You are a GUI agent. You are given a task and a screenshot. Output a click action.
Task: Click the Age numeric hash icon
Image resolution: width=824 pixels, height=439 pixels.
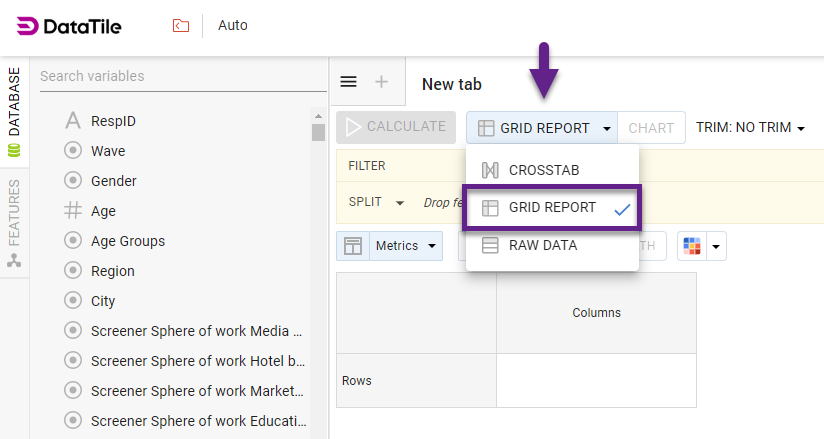click(x=73, y=211)
